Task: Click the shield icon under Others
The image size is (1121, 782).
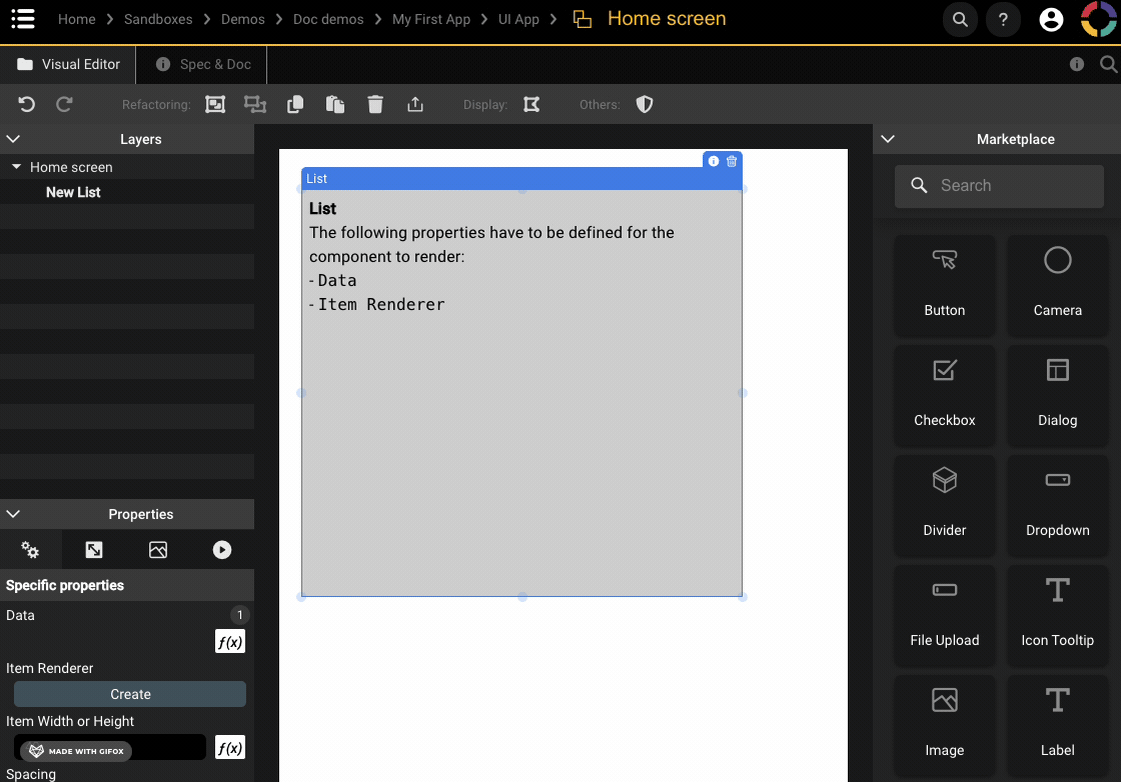Action: (645, 104)
